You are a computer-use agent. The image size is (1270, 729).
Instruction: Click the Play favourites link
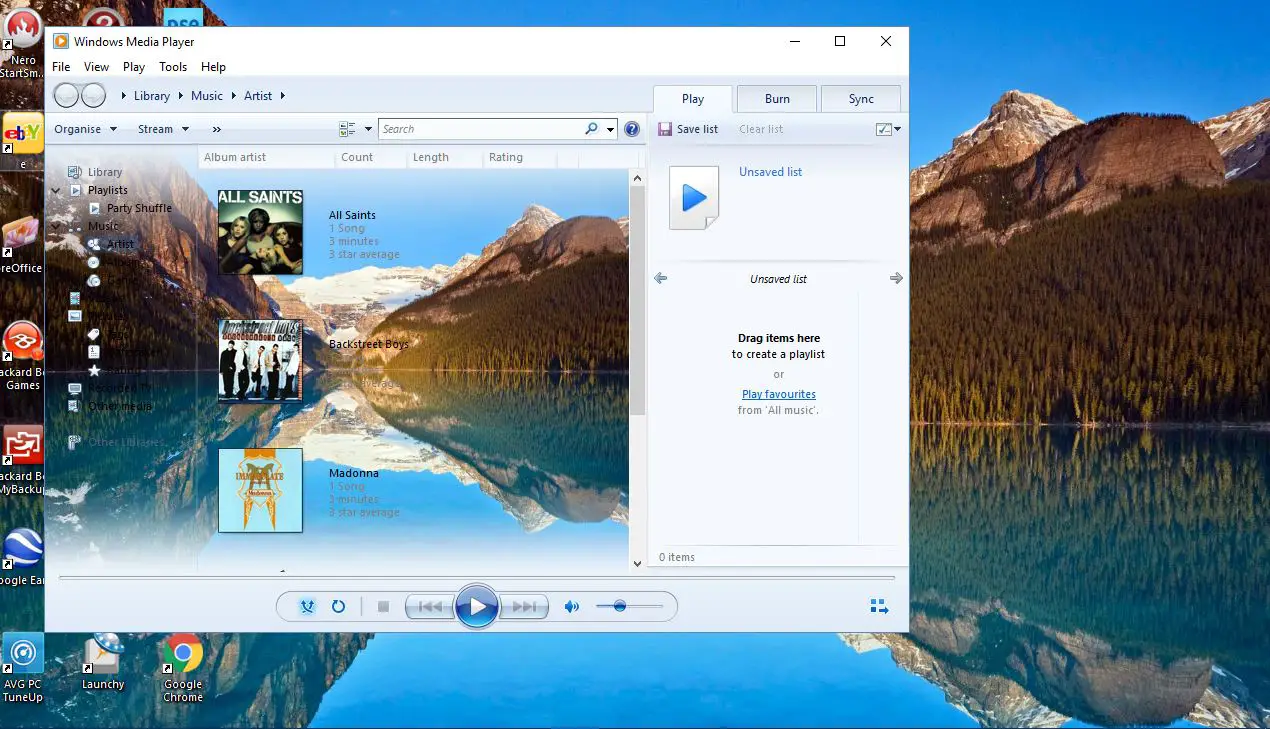coord(778,394)
